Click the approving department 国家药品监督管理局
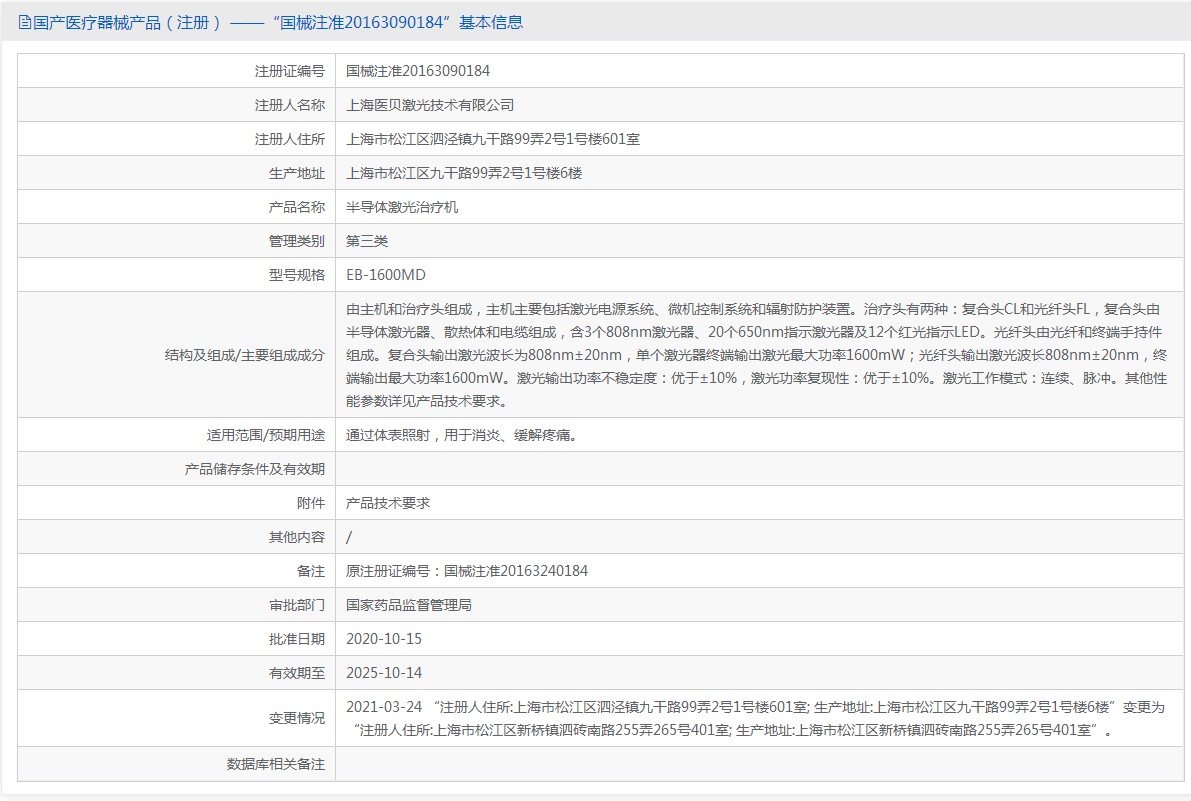This screenshot has width=1191, height=801. point(408,605)
